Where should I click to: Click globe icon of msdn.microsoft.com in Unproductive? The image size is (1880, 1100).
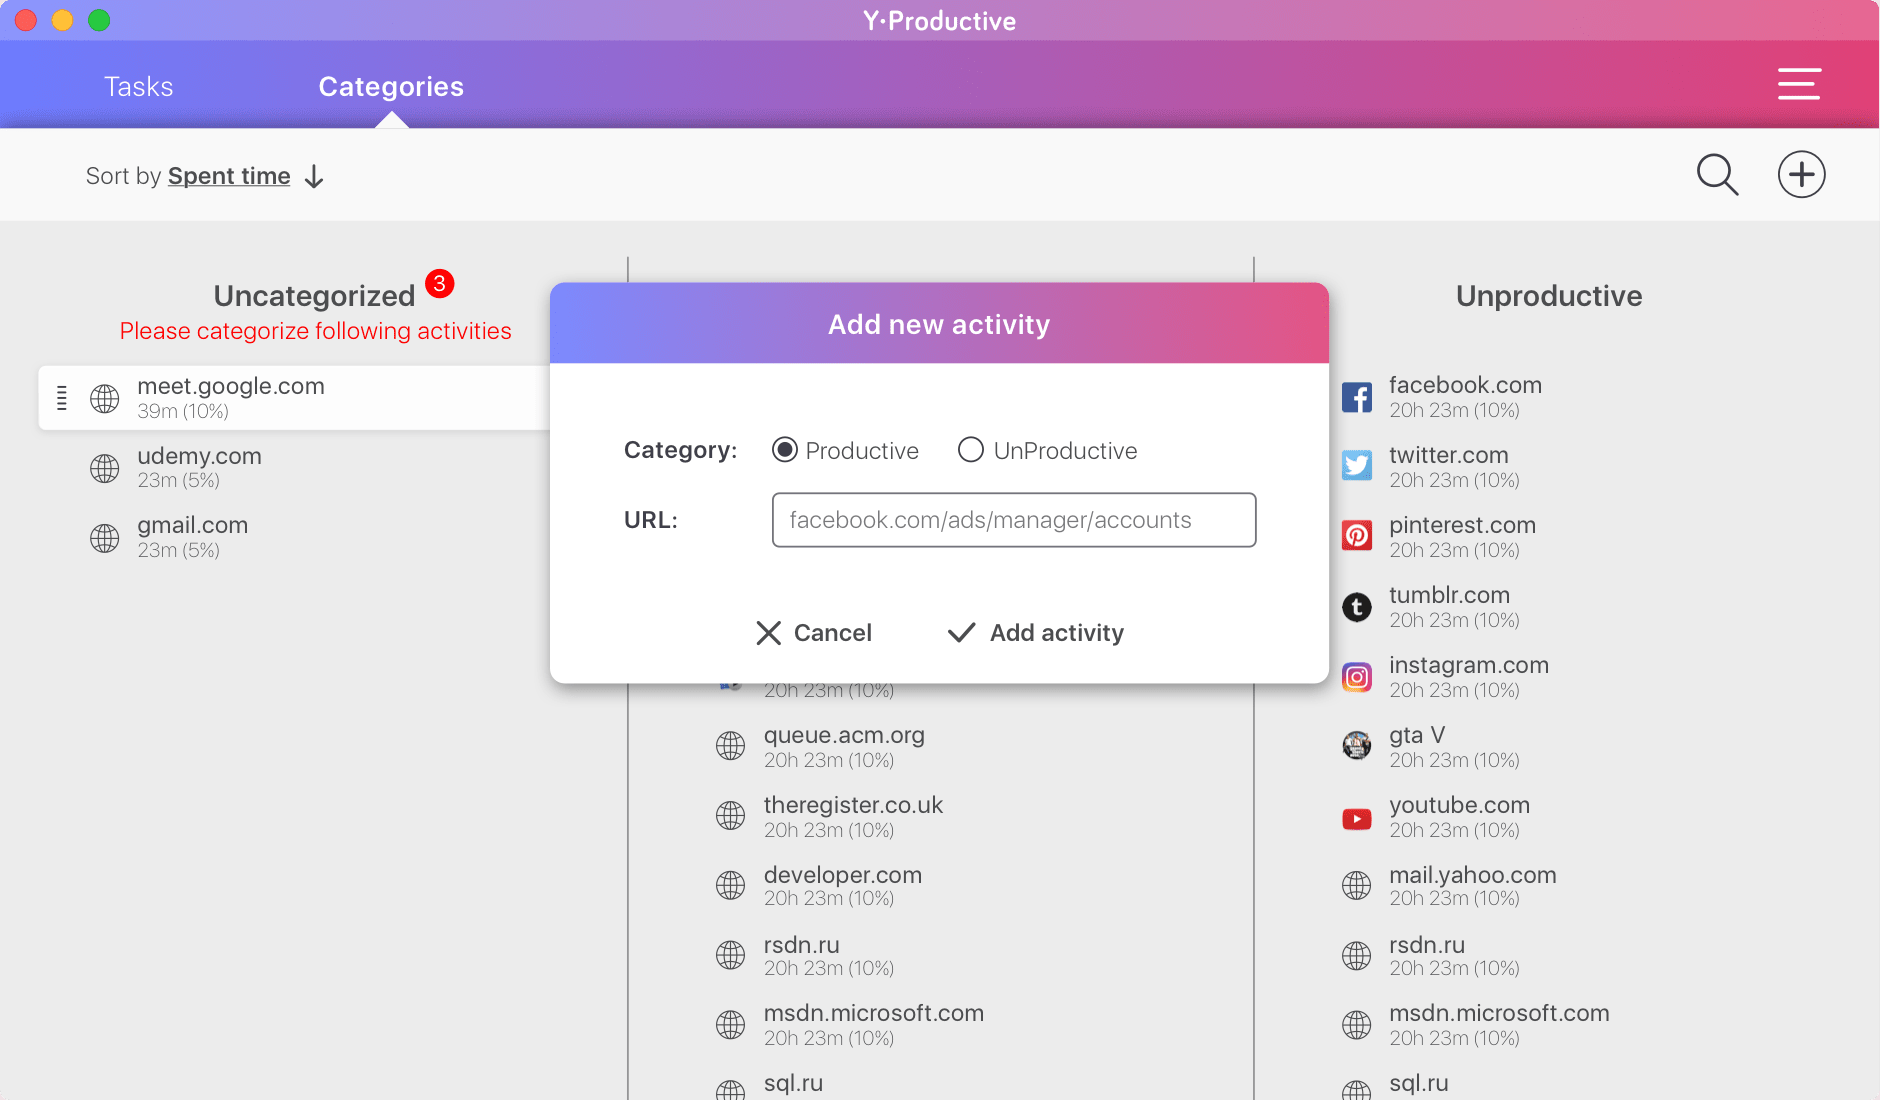(1357, 1024)
